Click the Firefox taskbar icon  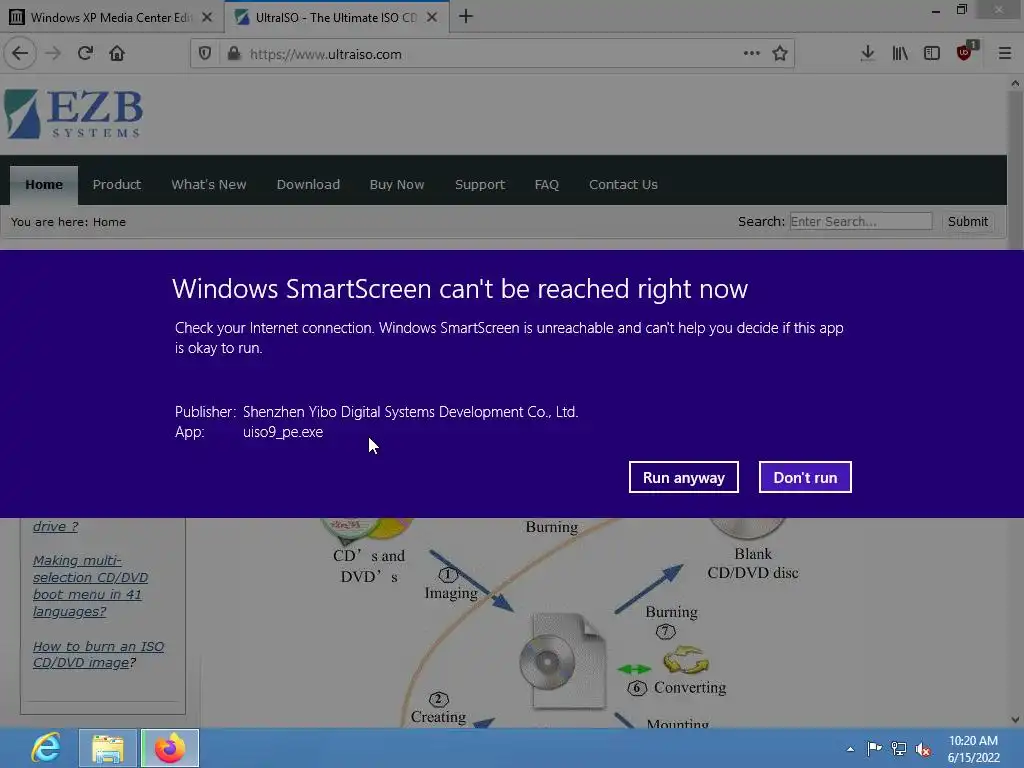point(169,748)
